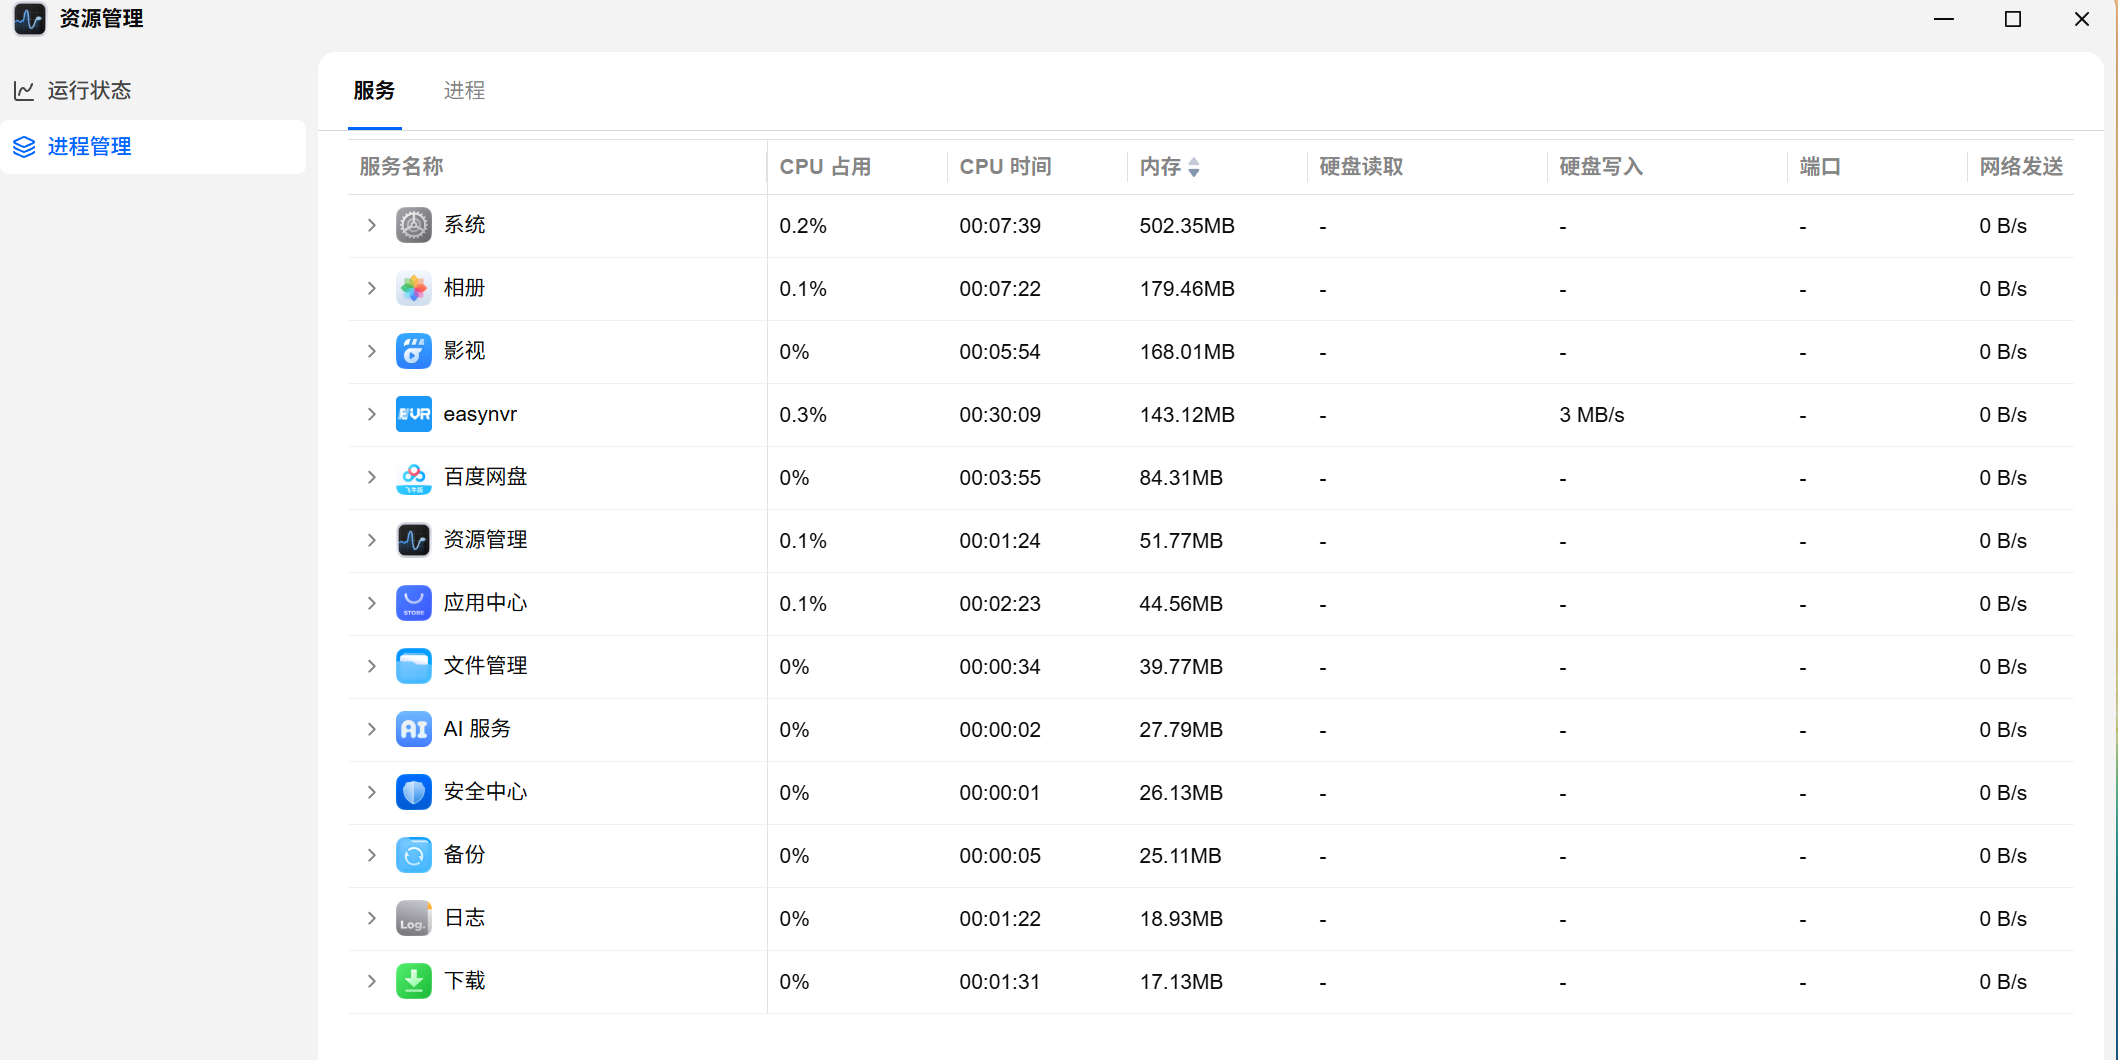Image resolution: width=2118 pixels, height=1060 pixels.
Task: Select 进程管理 in the sidebar
Action: click(154, 147)
